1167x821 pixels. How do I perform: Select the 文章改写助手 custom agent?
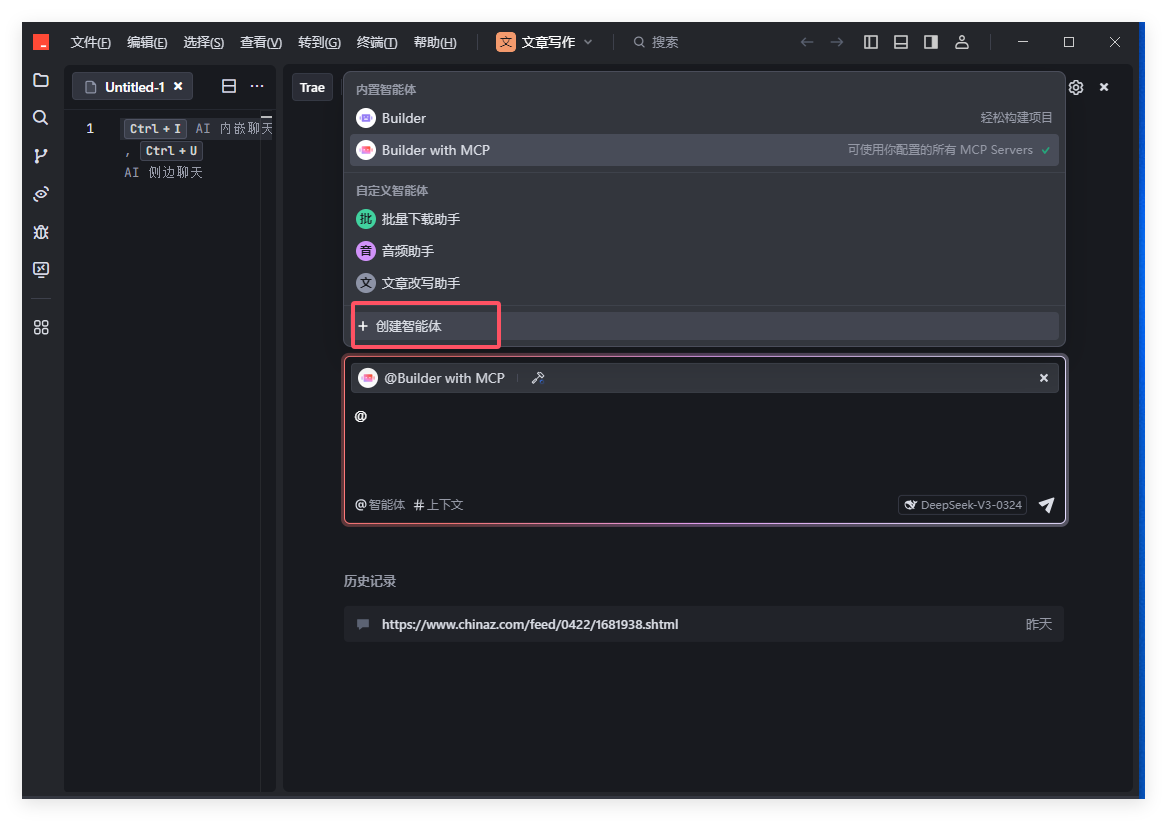point(420,283)
